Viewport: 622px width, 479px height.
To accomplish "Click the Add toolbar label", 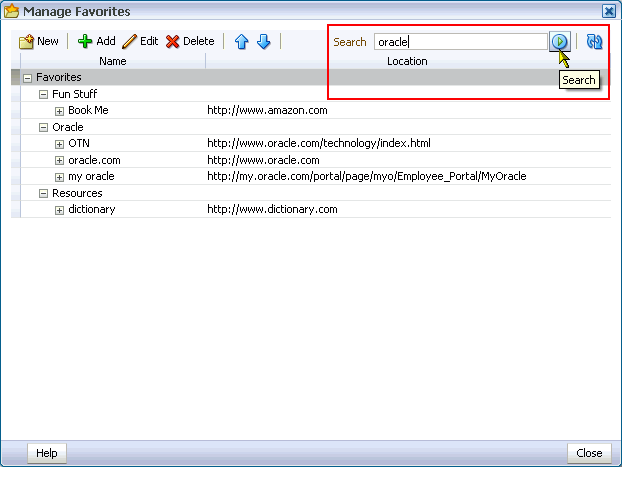I will 106,41.
